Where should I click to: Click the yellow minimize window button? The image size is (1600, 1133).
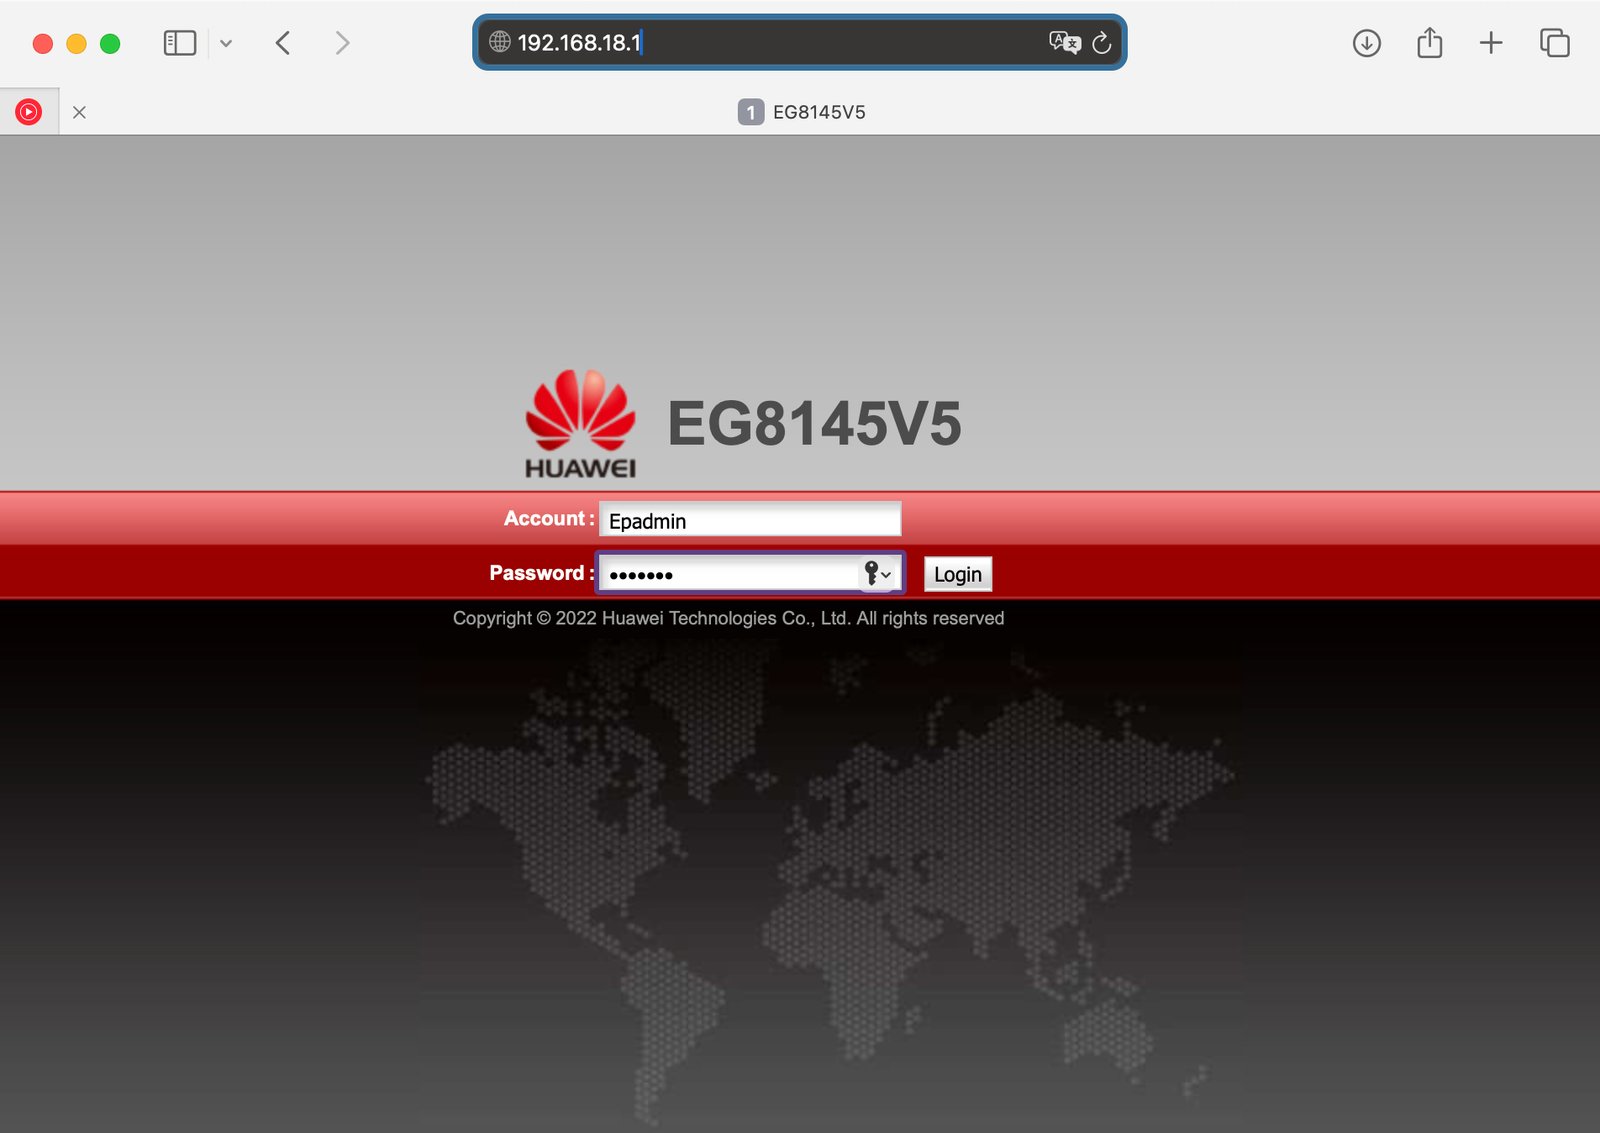[76, 43]
